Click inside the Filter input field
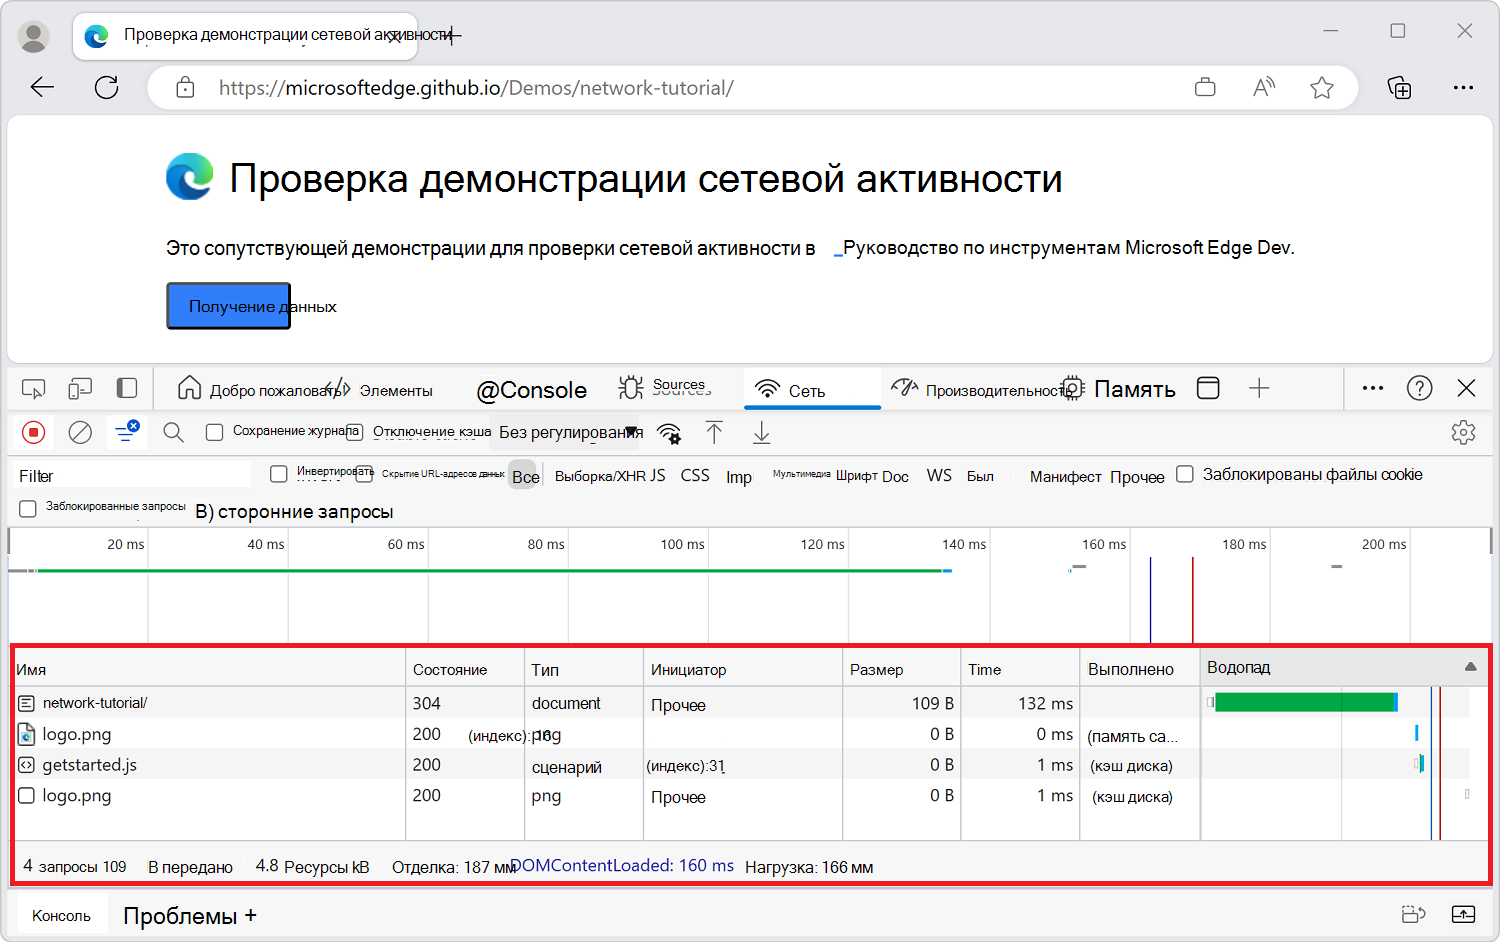Screen dimensions: 1500x942 tap(130, 474)
